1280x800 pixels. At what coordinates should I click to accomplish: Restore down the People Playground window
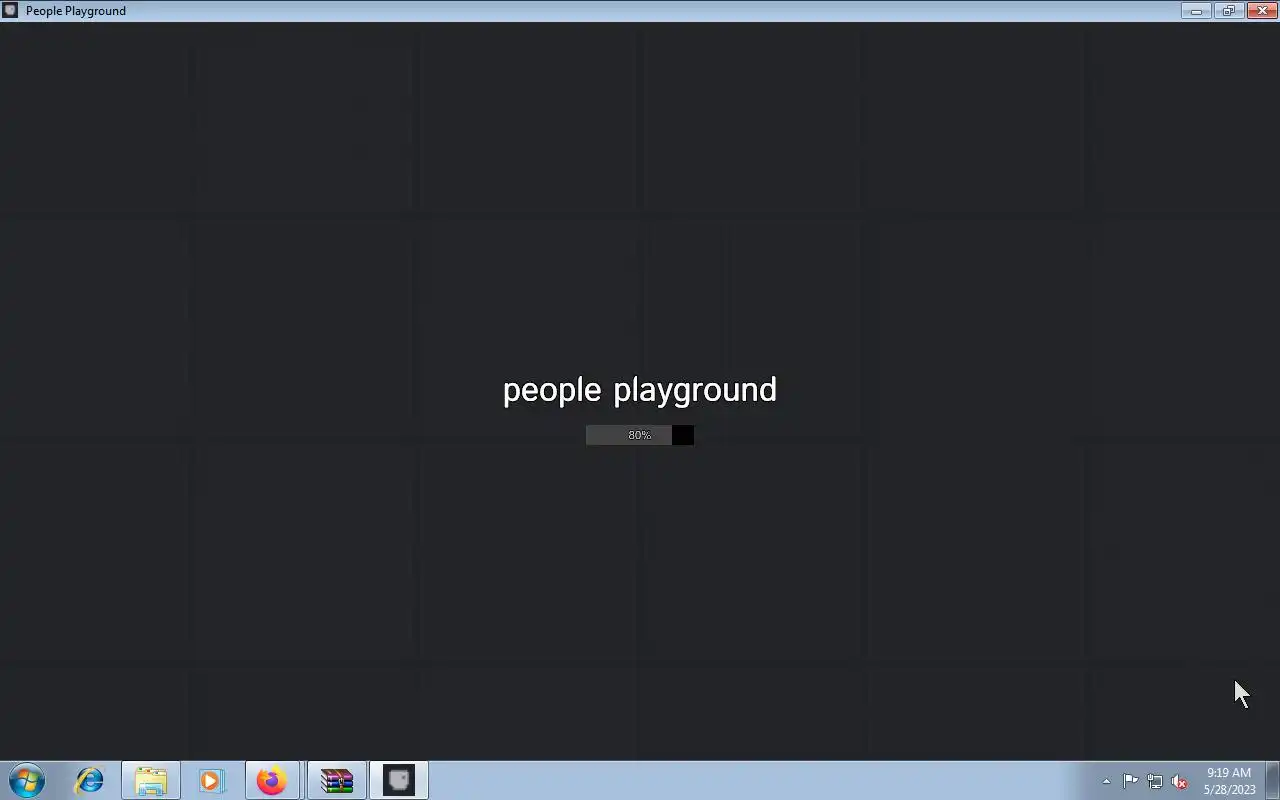pos(1228,10)
